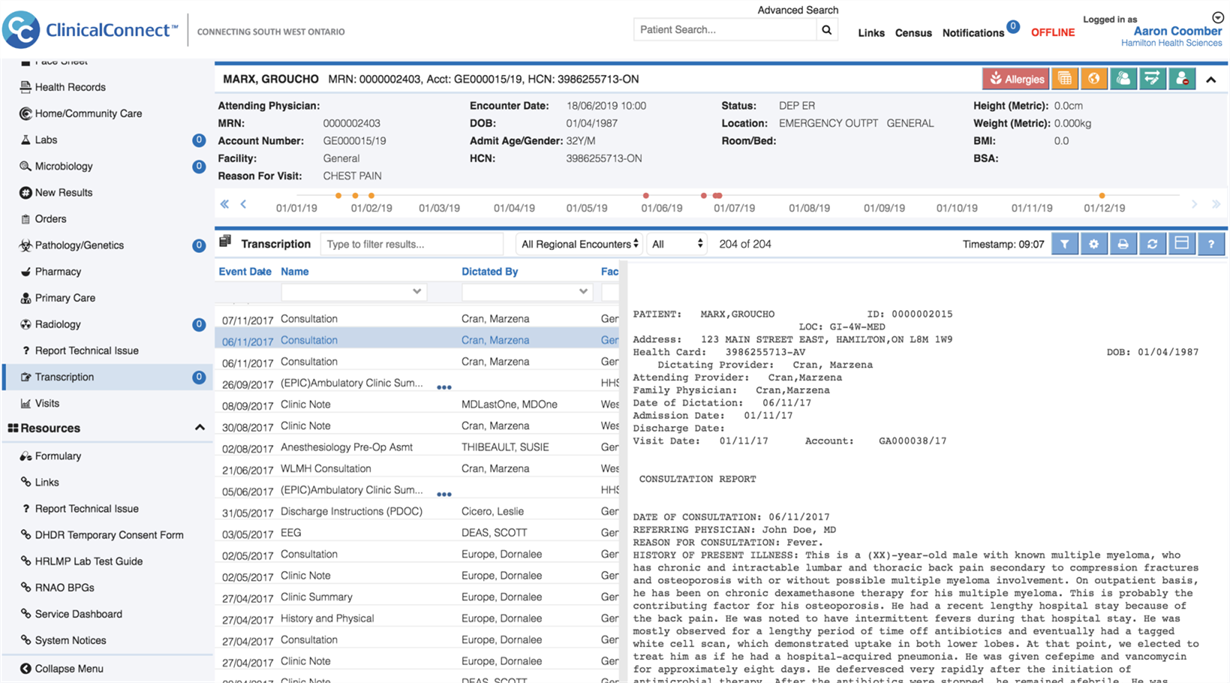Click the orange globe icon in patient header
Image resolution: width=1230 pixels, height=683 pixels.
pyautogui.click(x=1094, y=79)
